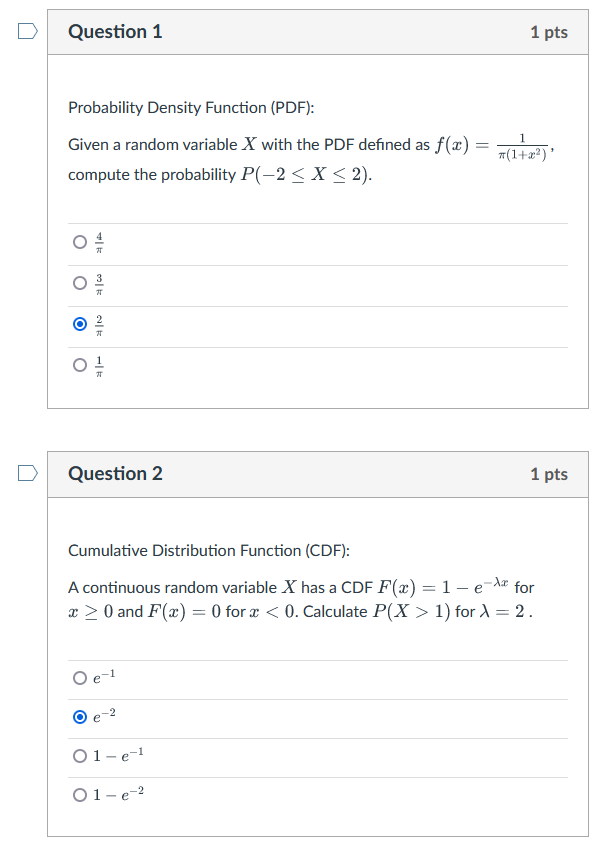Click the already-selected 2/π radio button

coord(80,323)
